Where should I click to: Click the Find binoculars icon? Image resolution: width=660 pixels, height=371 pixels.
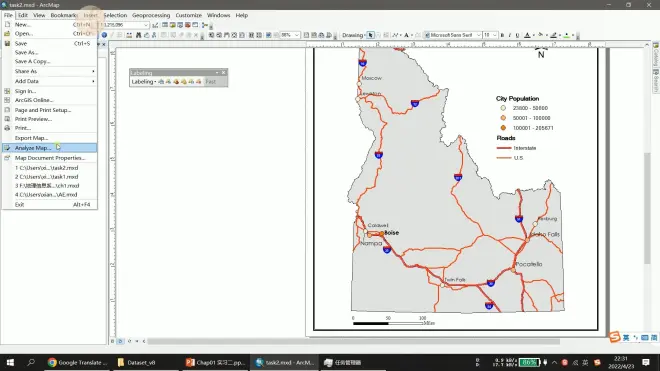[138, 35]
